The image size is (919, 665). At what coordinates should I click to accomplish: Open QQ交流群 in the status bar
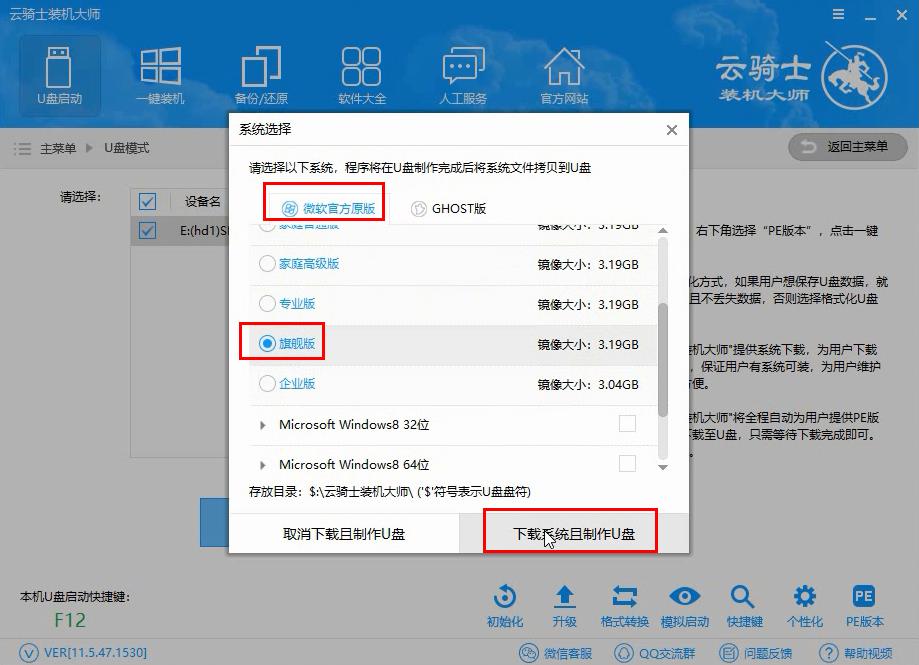(x=655, y=653)
